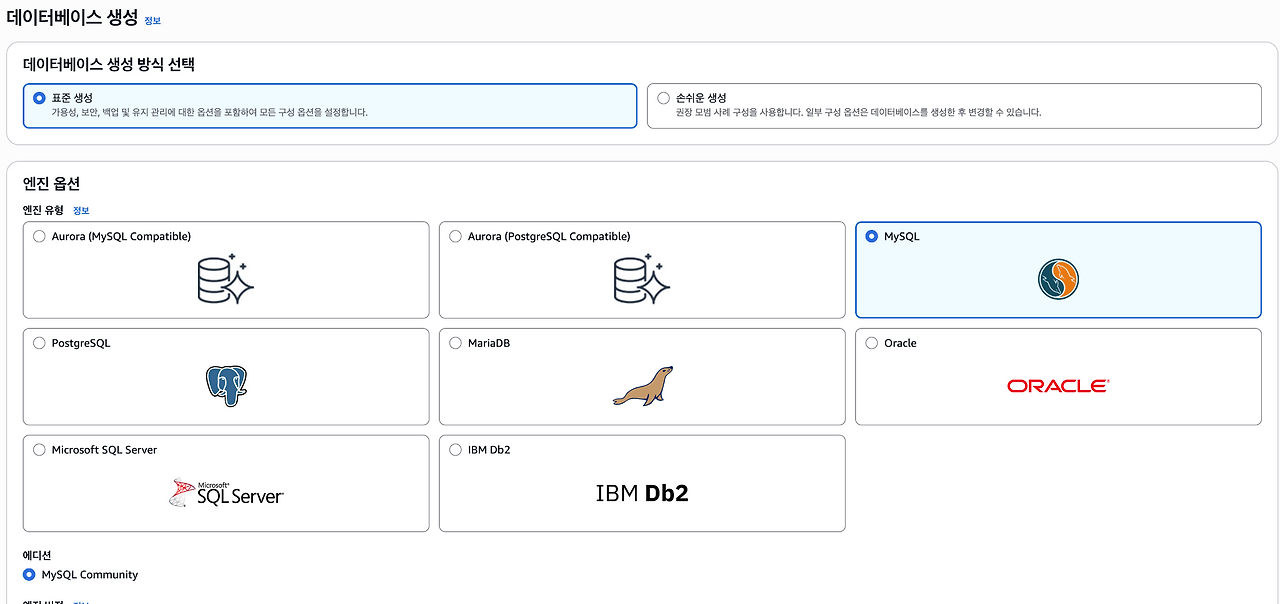
Task: Click the 표준 생성 description text
Action: pyautogui.click(x=210, y=113)
